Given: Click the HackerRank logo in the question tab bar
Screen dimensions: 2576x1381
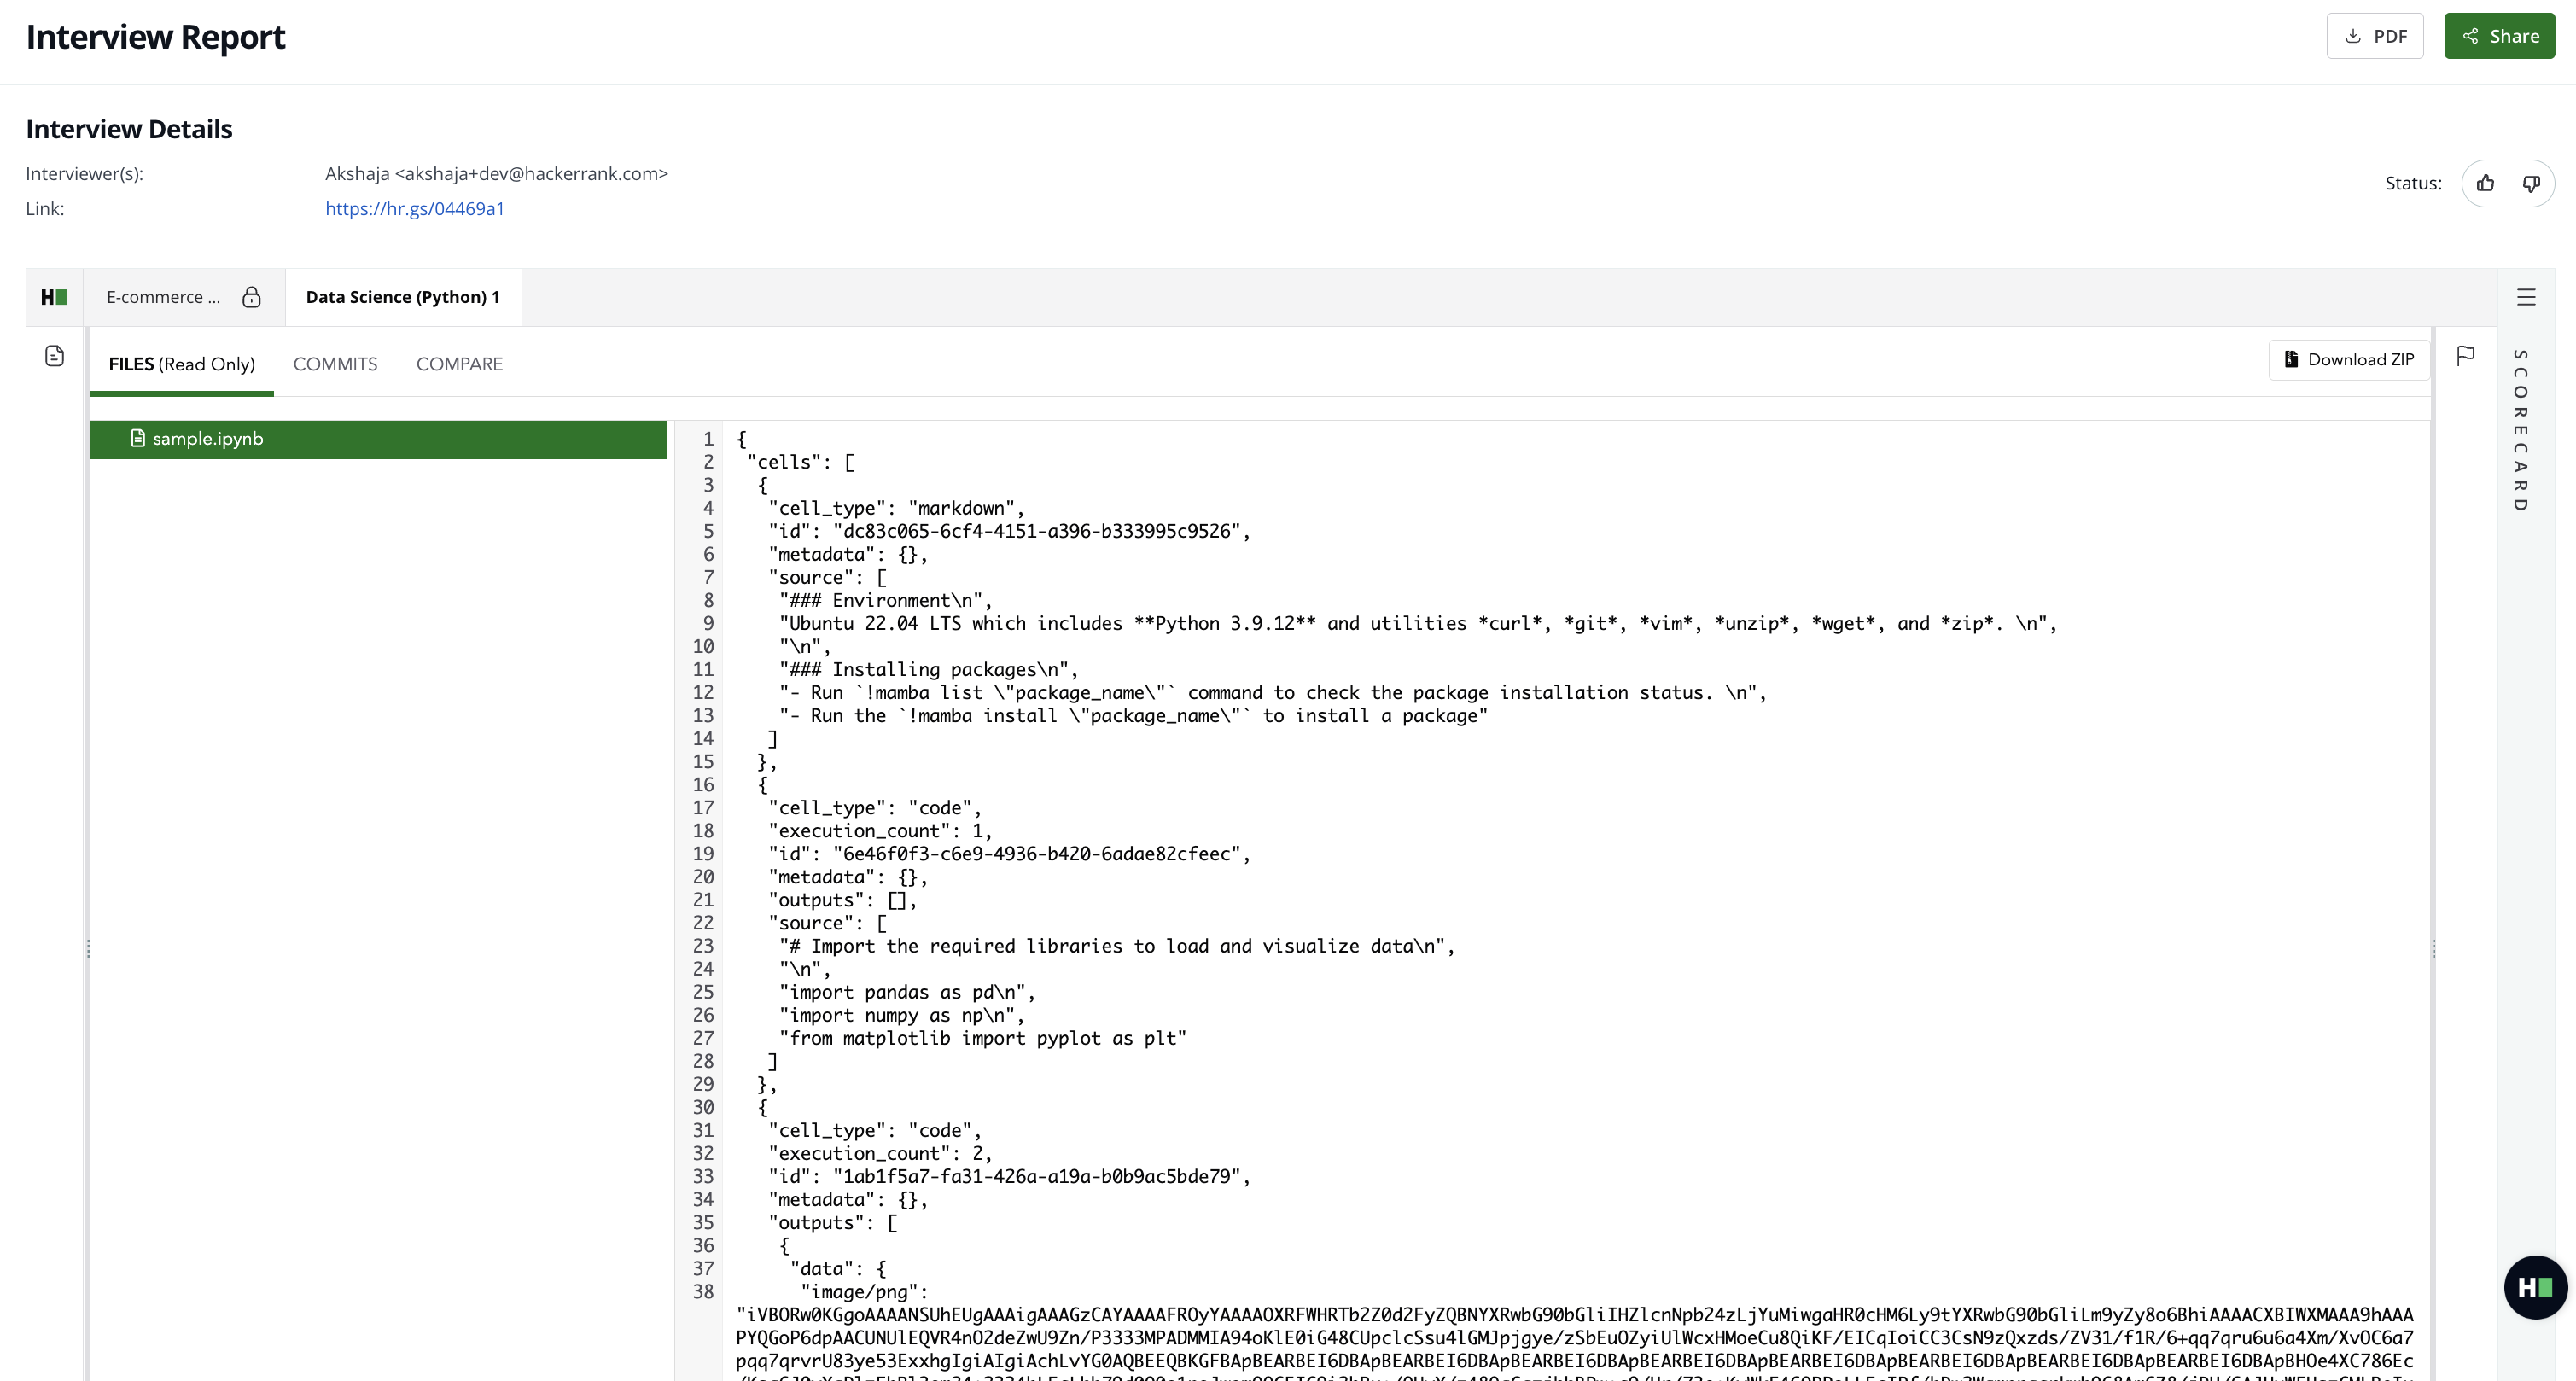Looking at the screenshot, I should (x=54, y=296).
